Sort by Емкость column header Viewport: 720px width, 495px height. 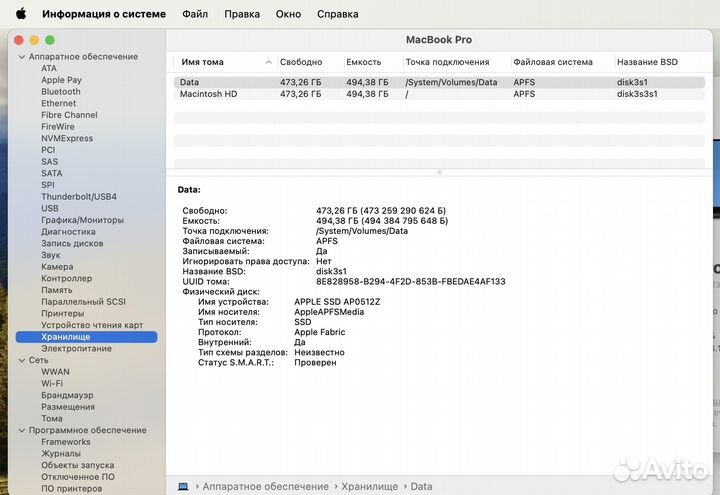click(364, 62)
